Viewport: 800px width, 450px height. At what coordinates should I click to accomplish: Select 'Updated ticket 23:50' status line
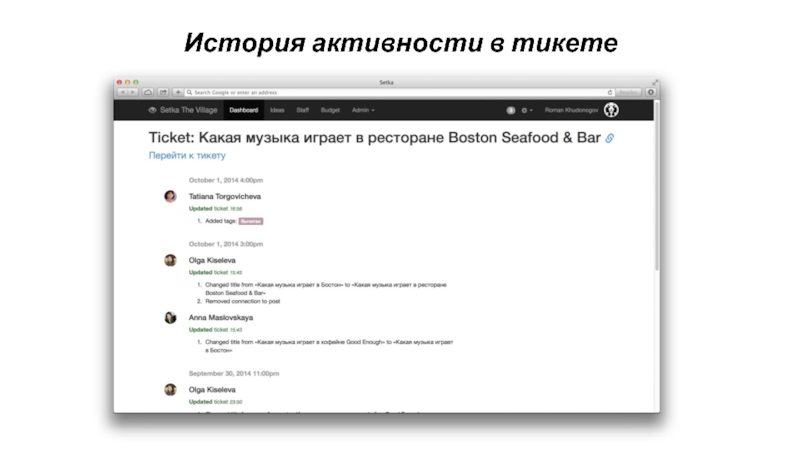215,402
